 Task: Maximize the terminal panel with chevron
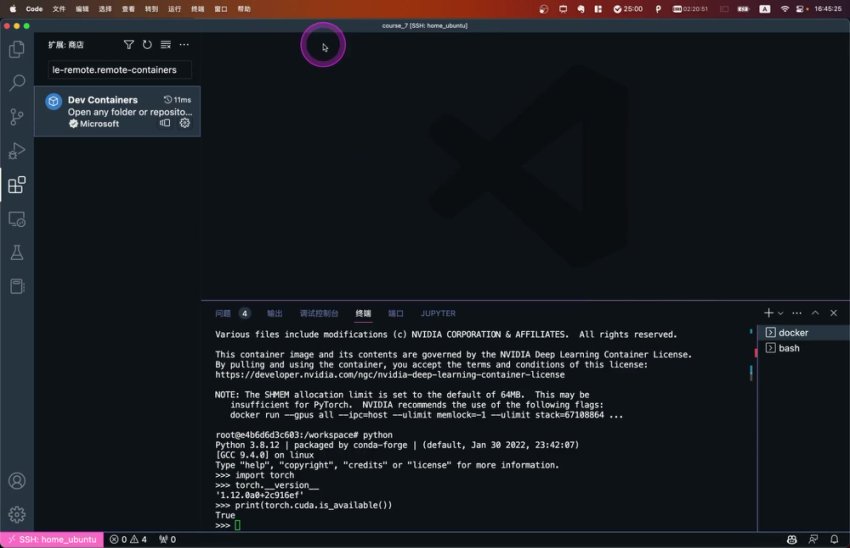coord(815,313)
